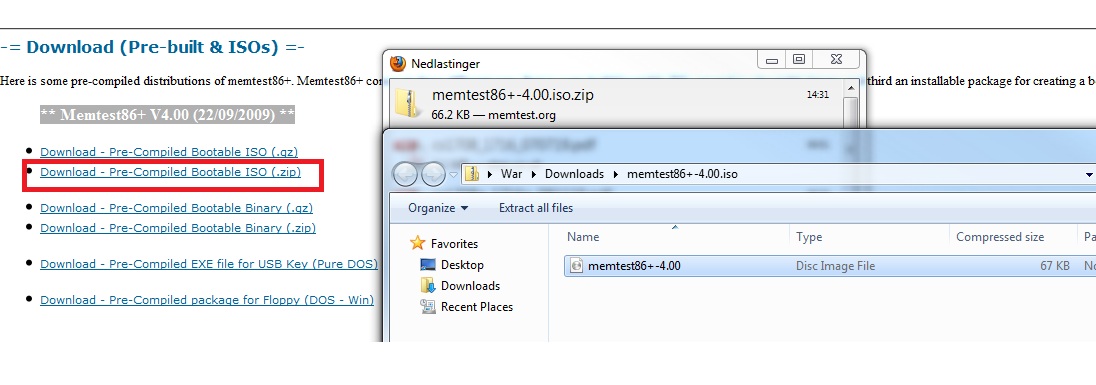The image size is (1096, 385).
Task: Click the Desktop icon in navigation pane
Action: (x=428, y=265)
